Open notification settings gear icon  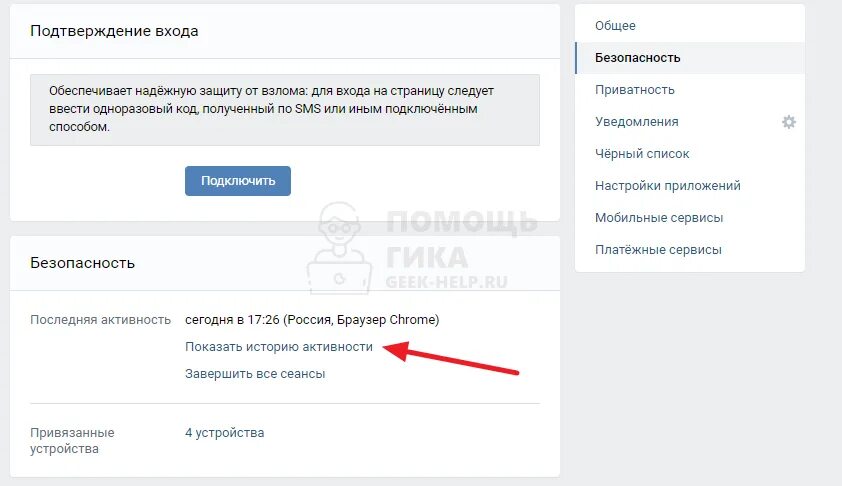coord(788,122)
